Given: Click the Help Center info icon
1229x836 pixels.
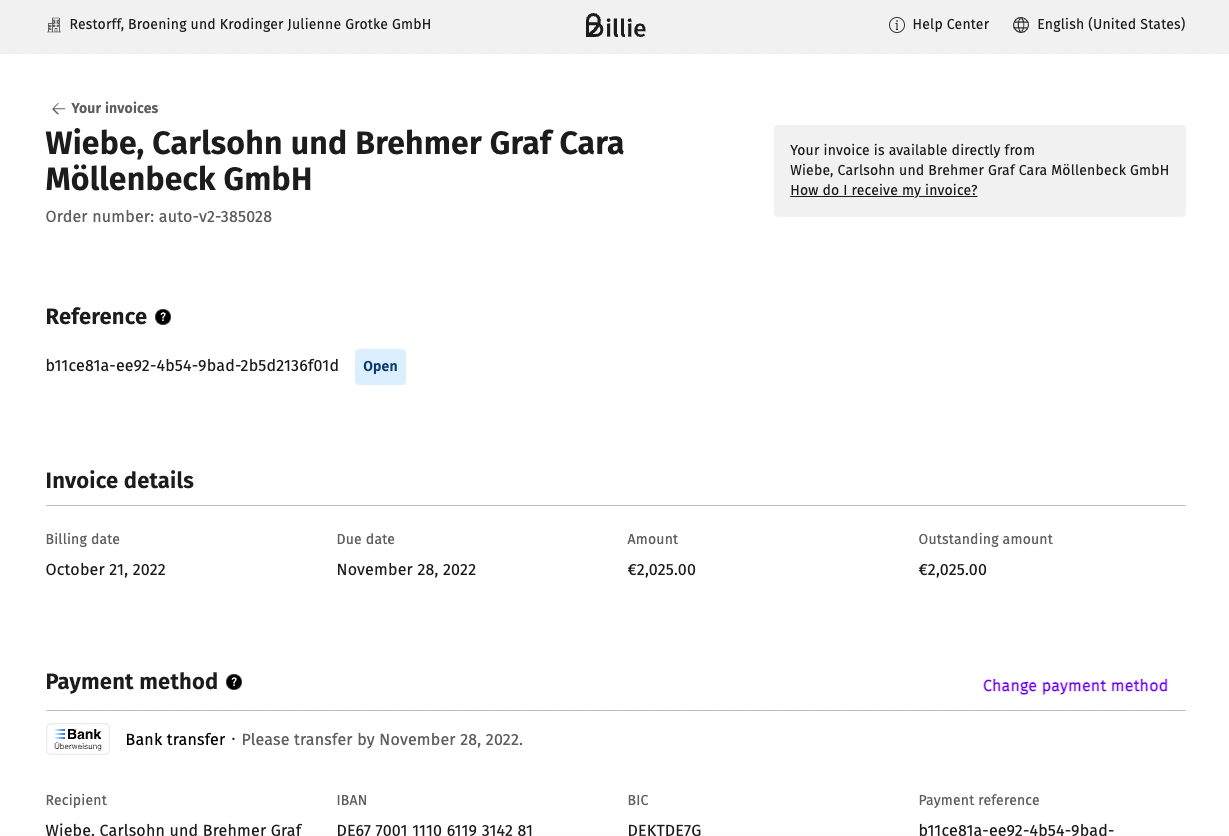Looking at the screenshot, I should pyautogui.click(x=896, y=25).
